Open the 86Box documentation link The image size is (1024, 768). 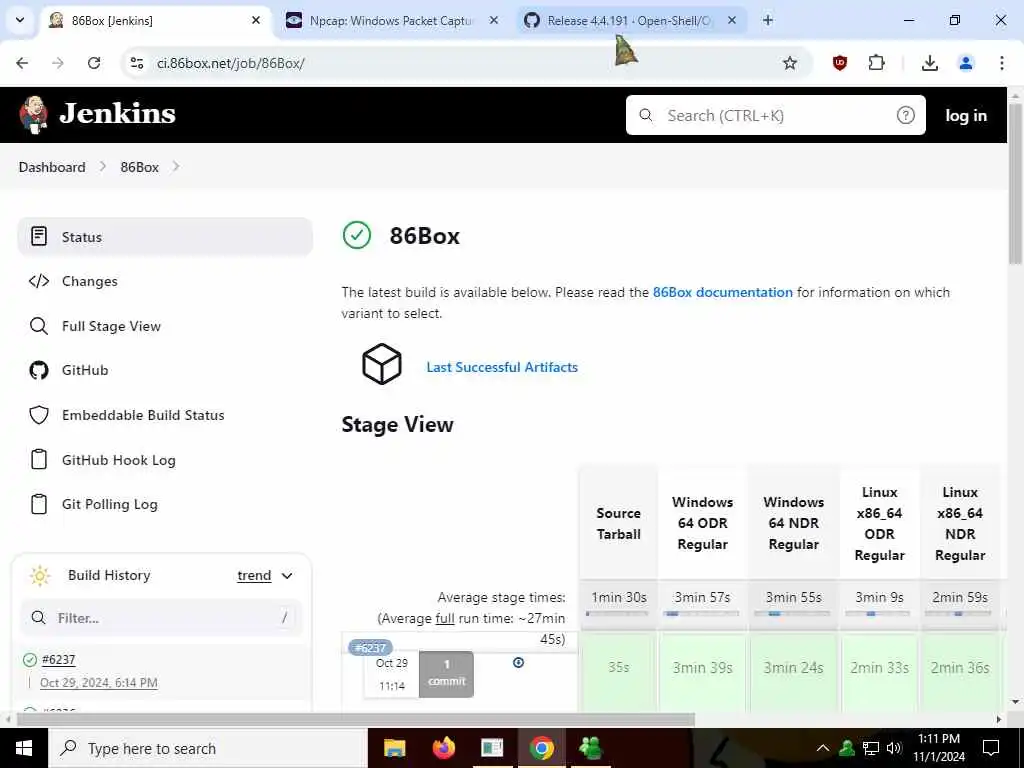click(x=722, y=293)
